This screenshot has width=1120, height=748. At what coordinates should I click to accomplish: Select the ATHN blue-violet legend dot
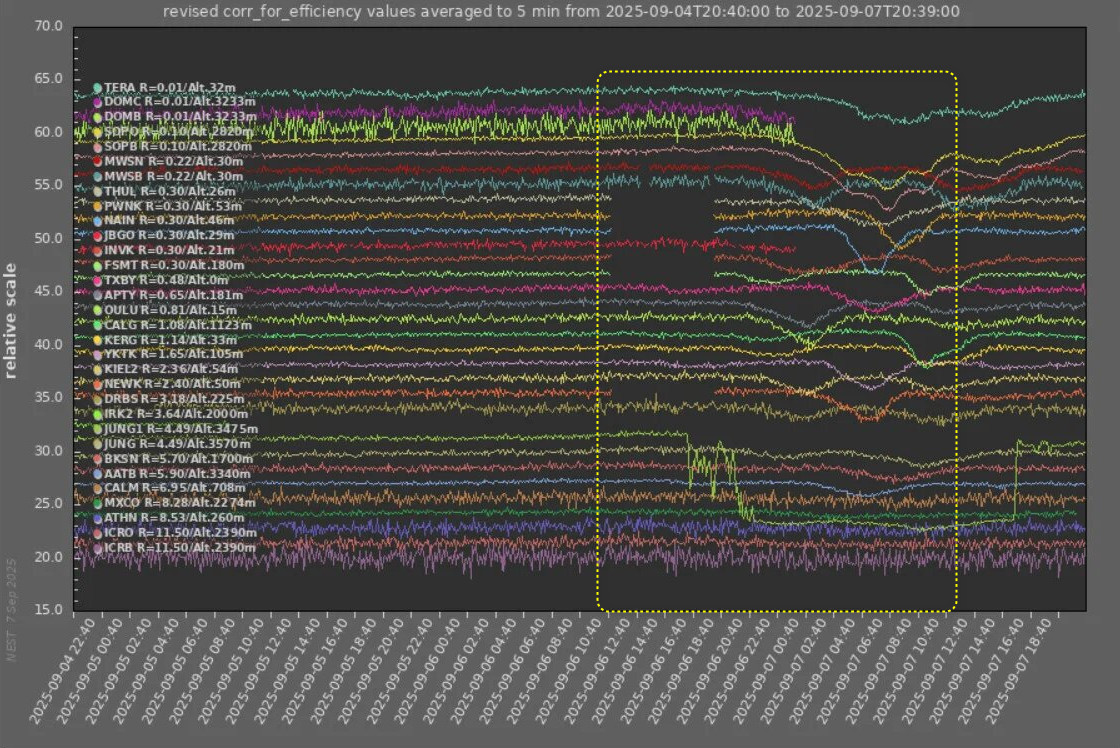(x=98, y=518)
